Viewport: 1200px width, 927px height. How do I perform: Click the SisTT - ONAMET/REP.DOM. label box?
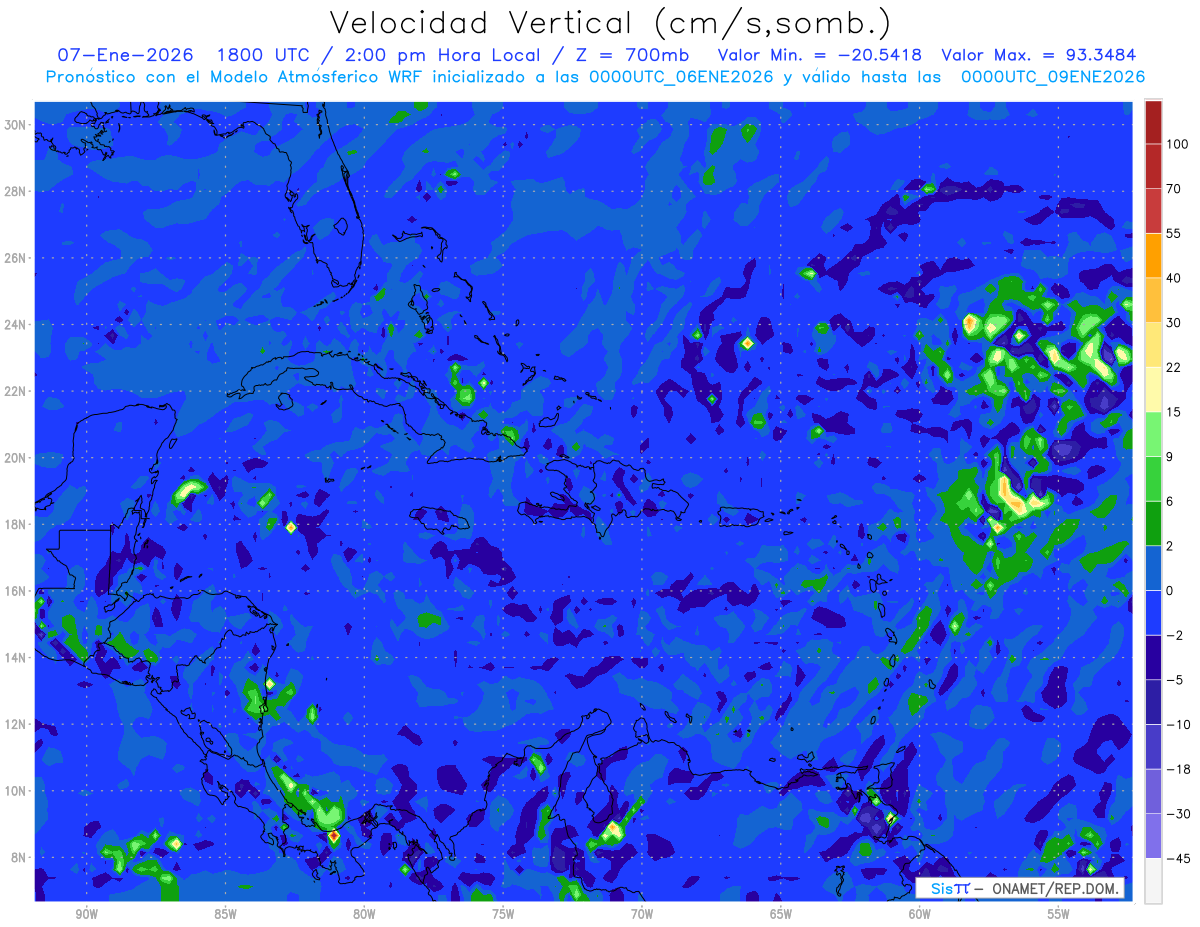pos(1020,888)
